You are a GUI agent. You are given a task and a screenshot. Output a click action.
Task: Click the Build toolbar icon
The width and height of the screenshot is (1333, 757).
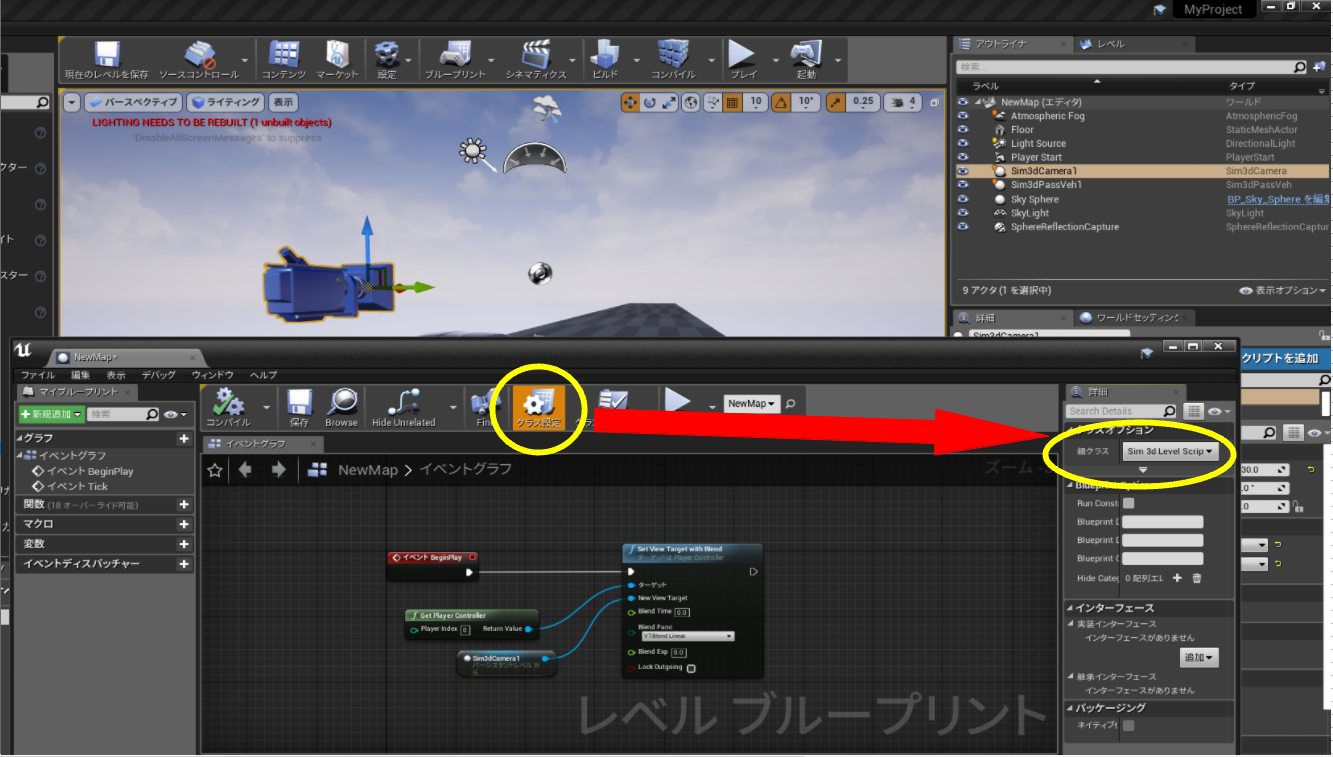[x=605, y=60]
